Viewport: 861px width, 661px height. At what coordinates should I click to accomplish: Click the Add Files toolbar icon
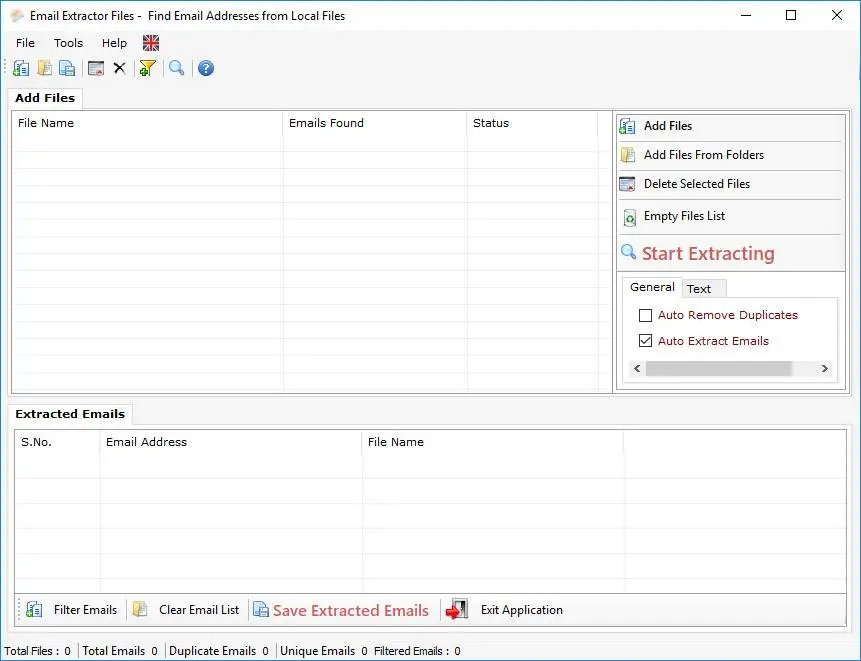[x=21, y=69]
